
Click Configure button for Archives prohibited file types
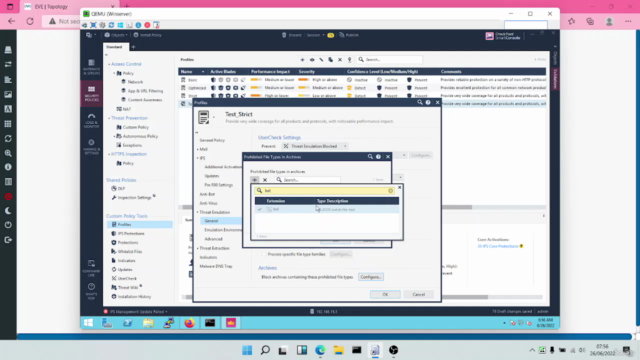pyautogui.click(x=371, y=277)
